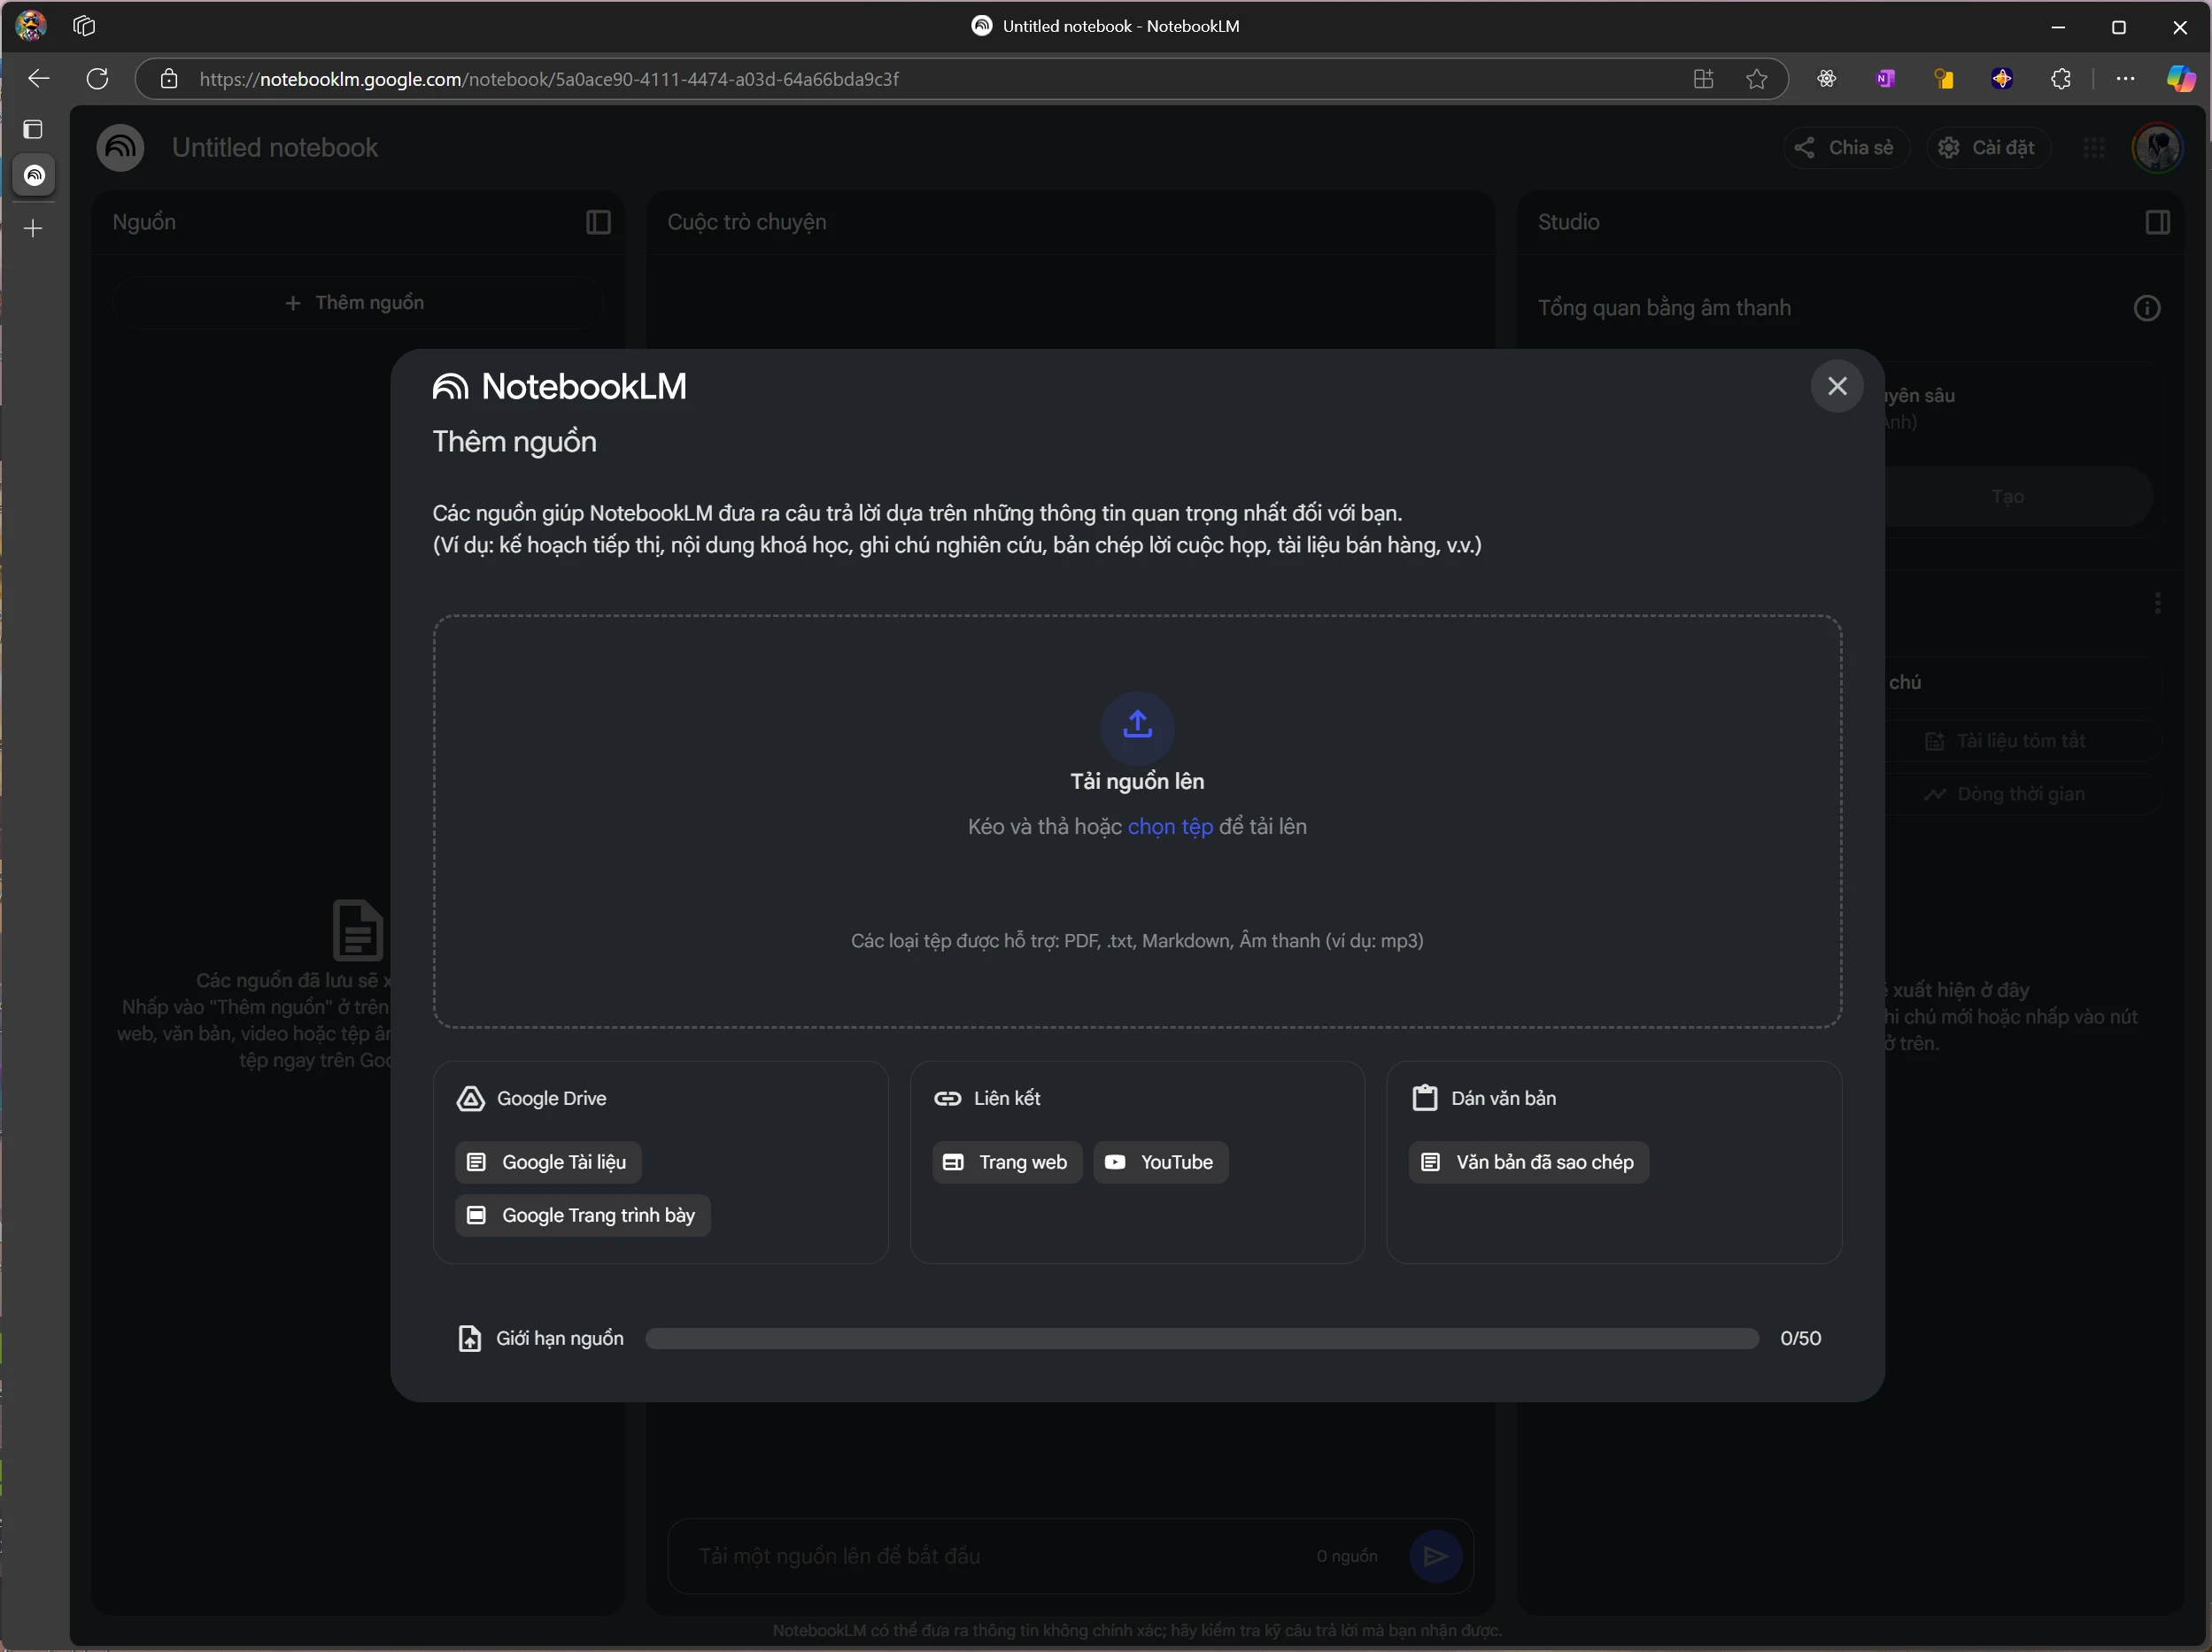
Task: Open the OneNote clipper extension
Action: pyautogui.click(x=1885, y=79)
